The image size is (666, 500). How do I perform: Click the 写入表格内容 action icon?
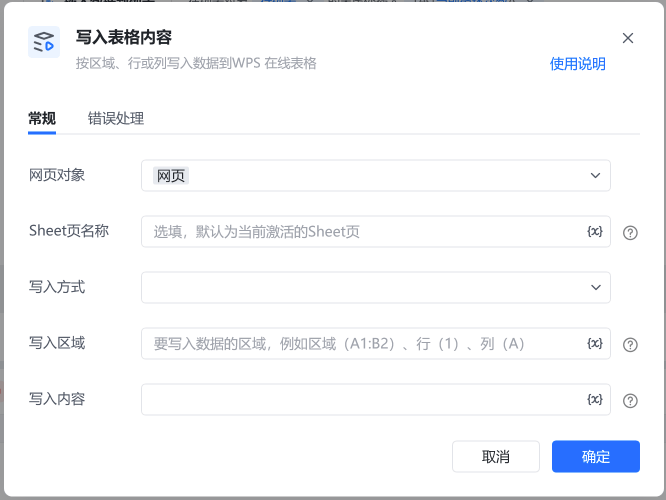[44, 42]
